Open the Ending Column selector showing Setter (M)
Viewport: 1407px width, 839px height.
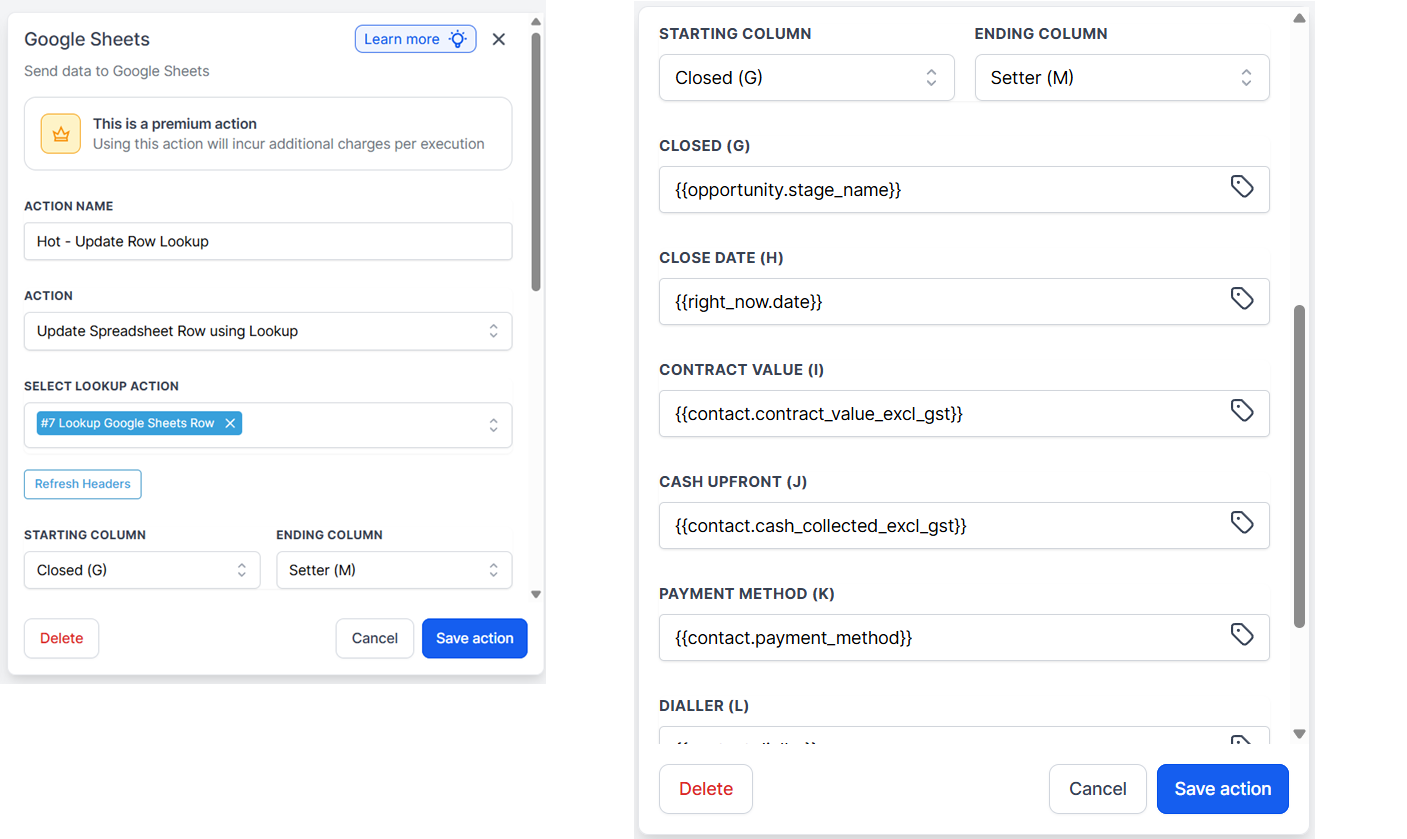pyautogui.click(x=1121, y=77)
